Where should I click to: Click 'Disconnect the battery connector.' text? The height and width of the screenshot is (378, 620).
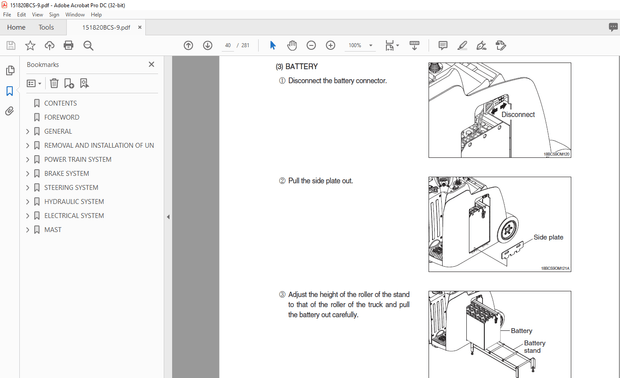point(337,81)
